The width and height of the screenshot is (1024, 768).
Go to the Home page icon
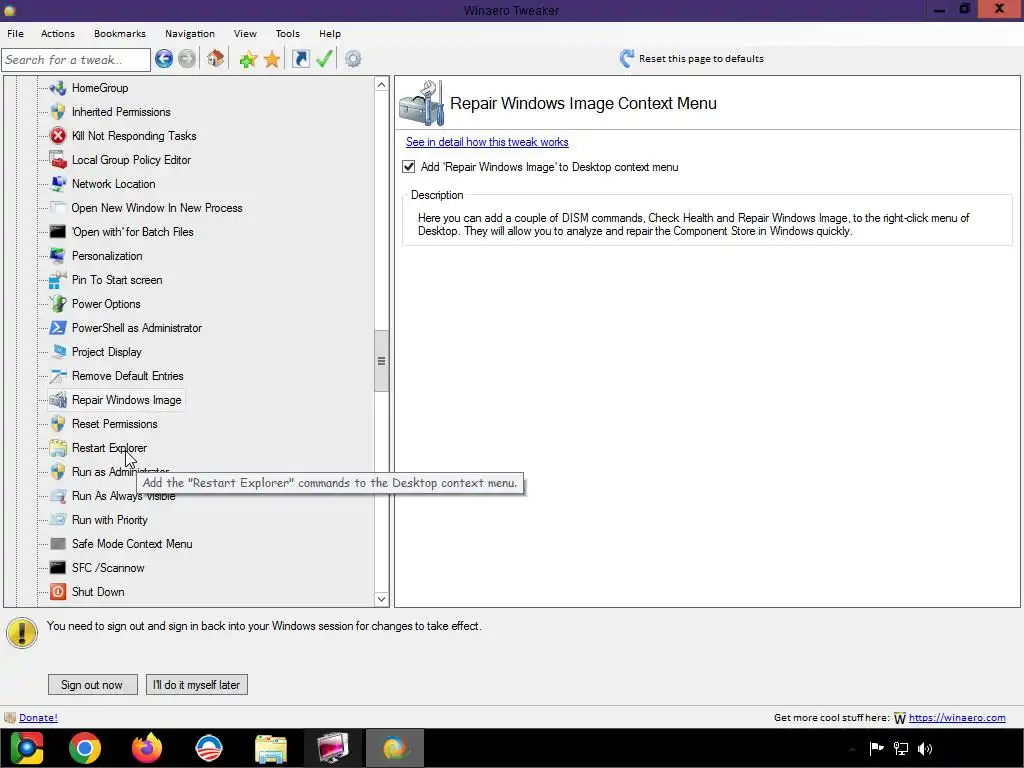tap(216, 59)
